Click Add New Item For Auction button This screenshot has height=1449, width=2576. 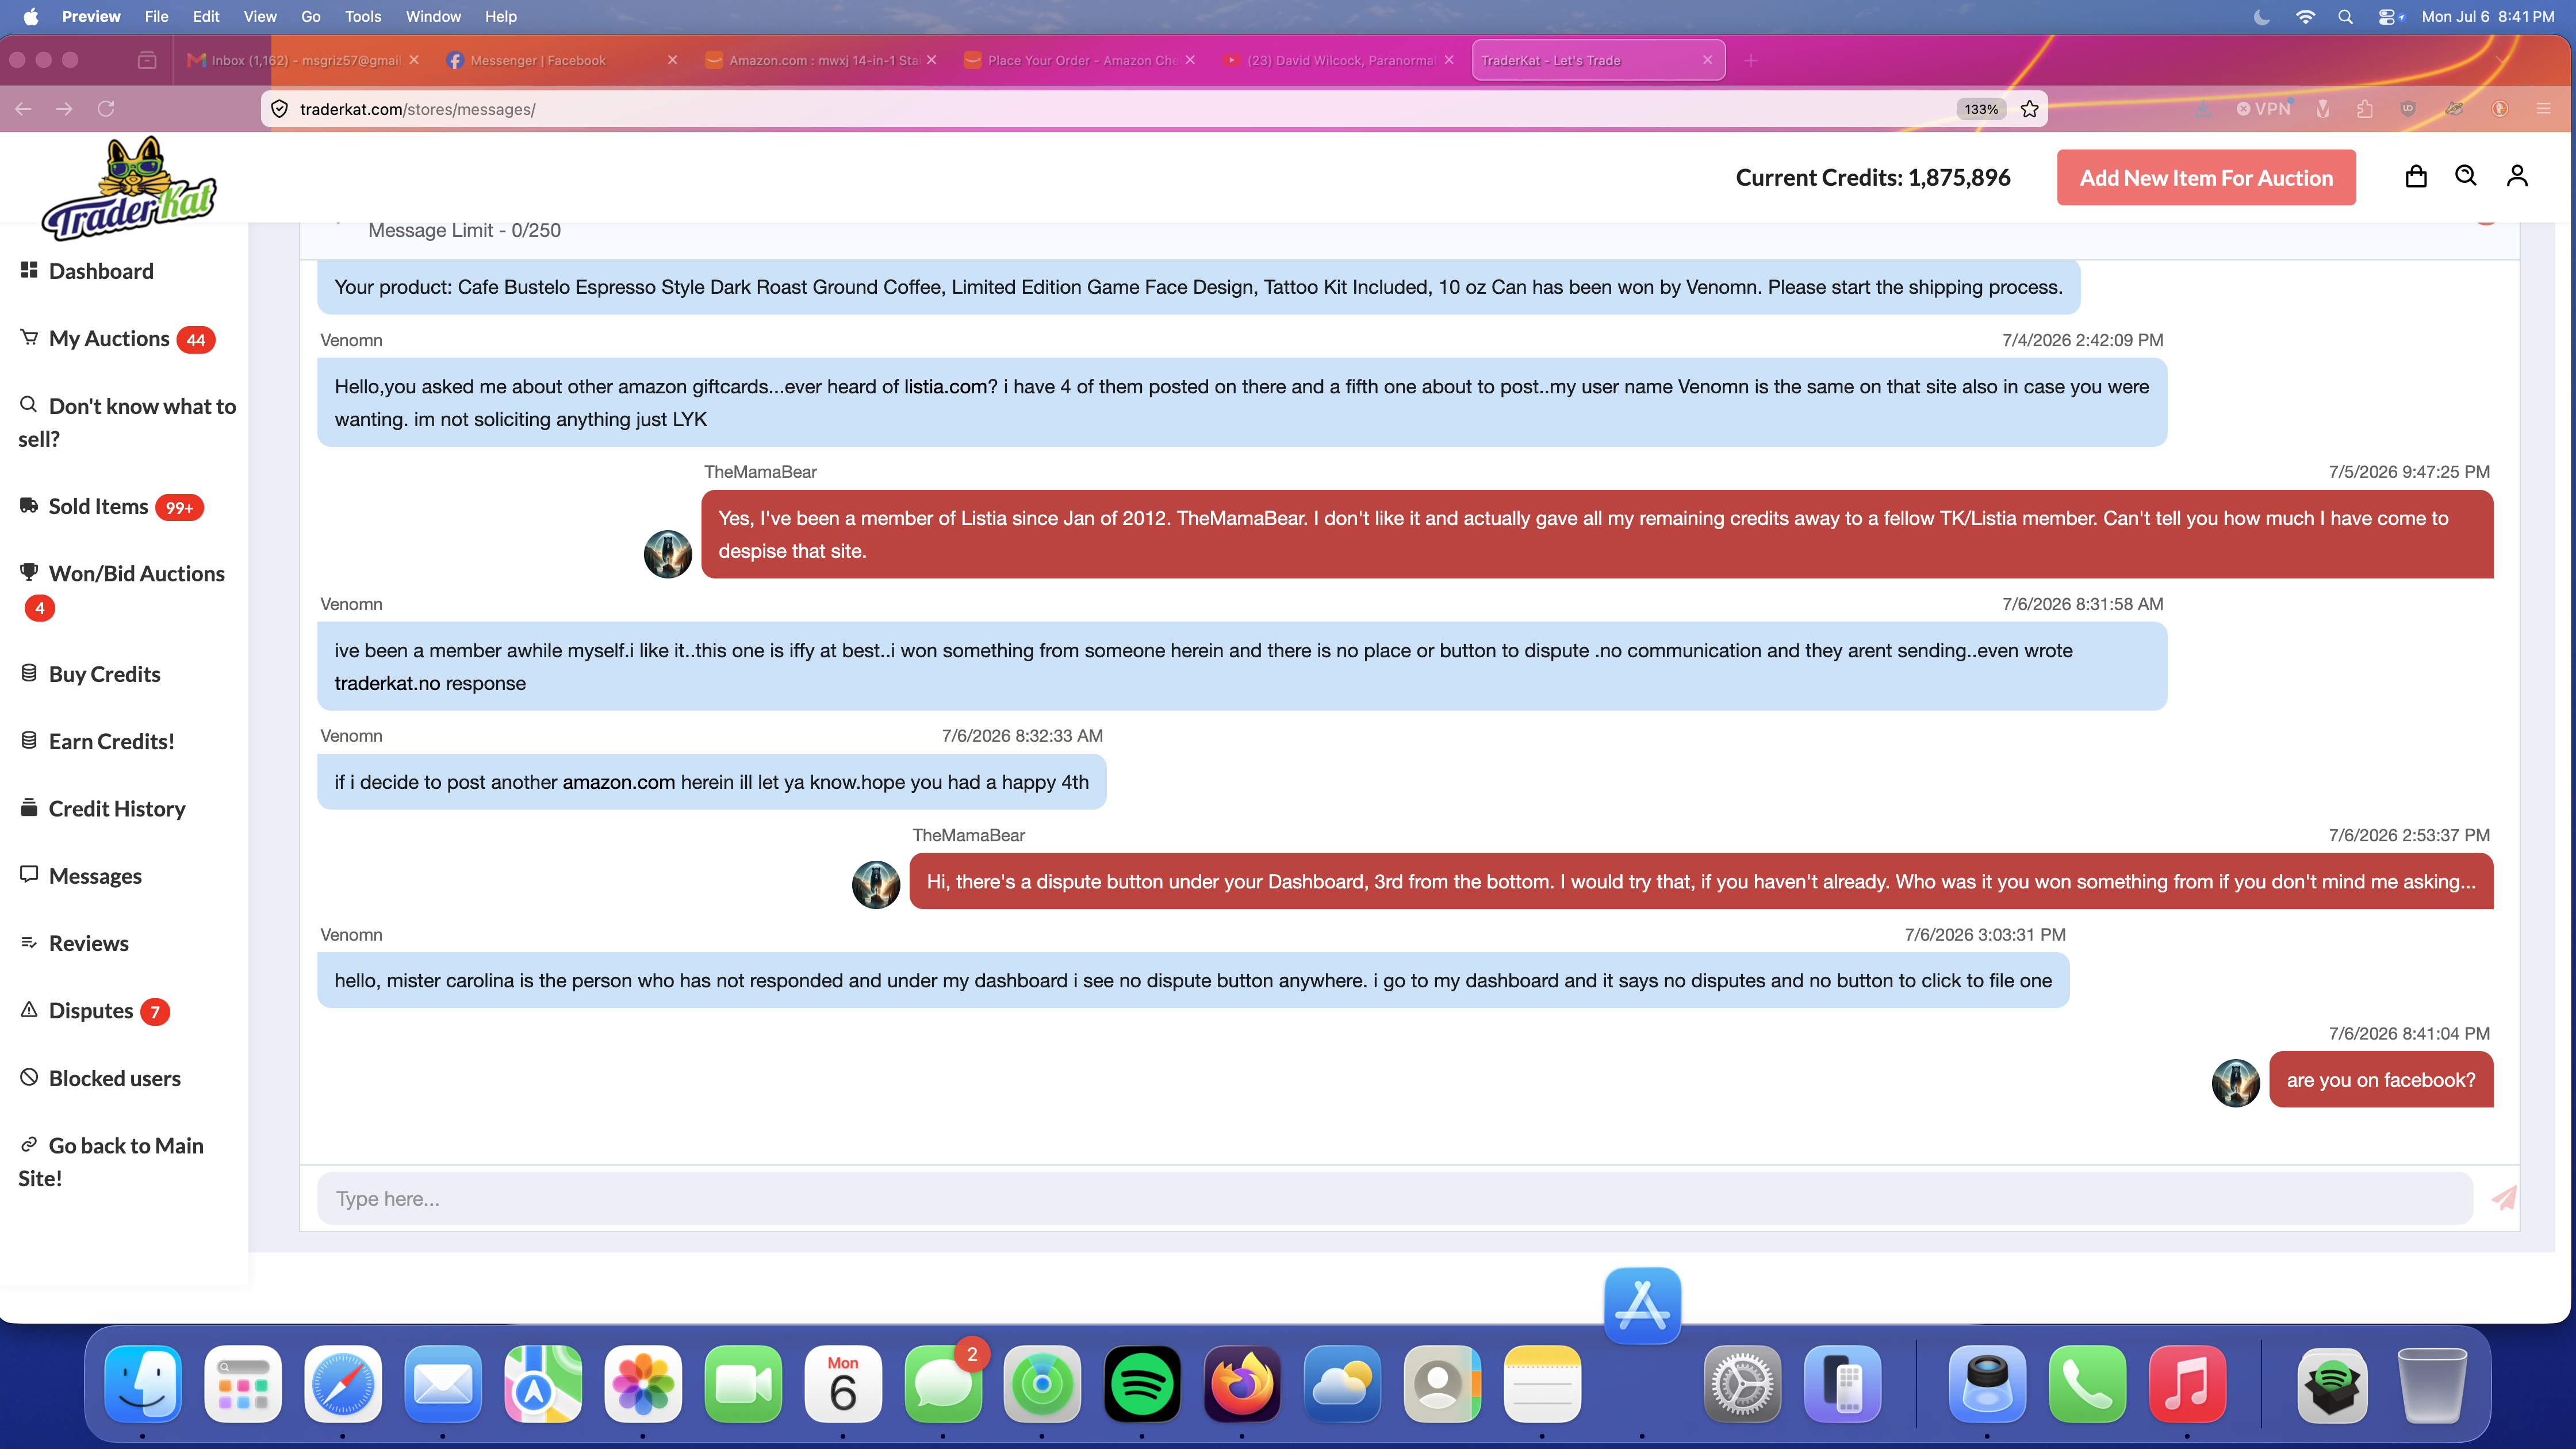click(x=2206, y=177)
